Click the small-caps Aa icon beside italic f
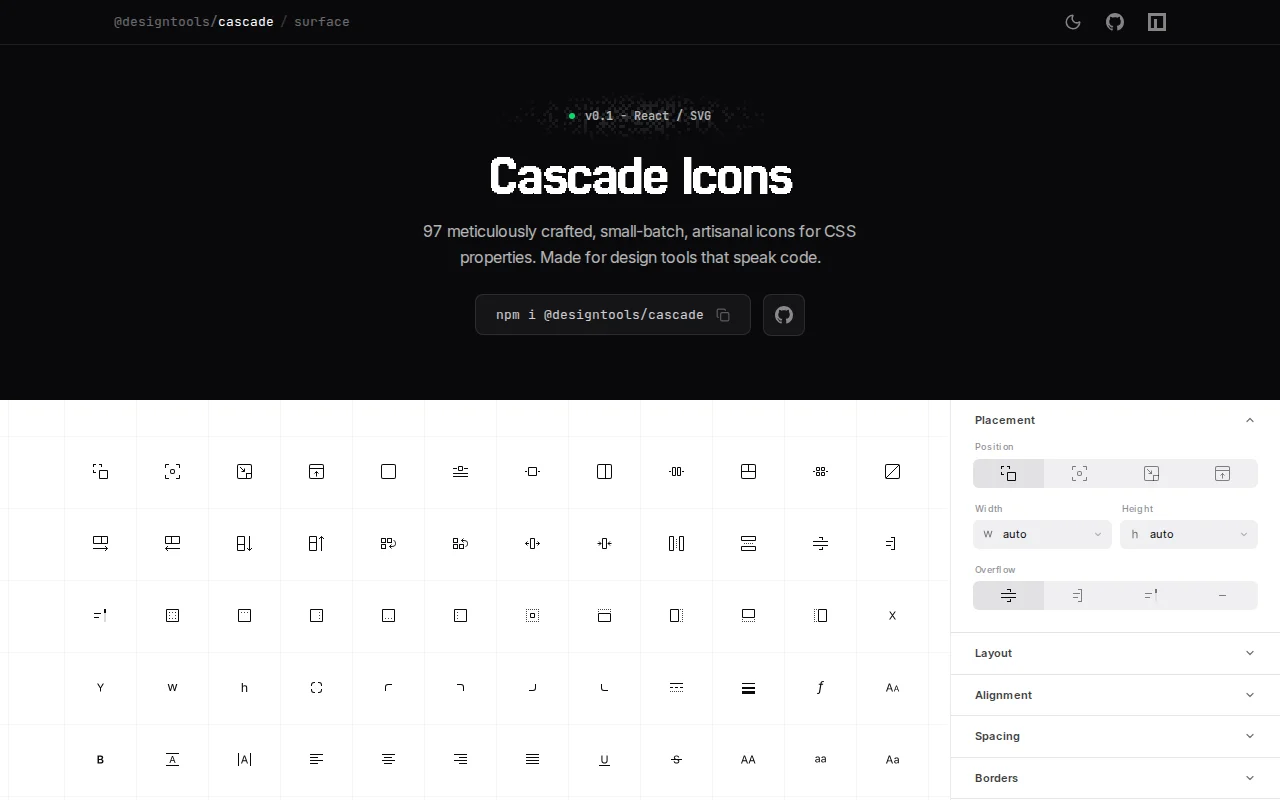Viewport: 1280px width, 800px height. [892, 687]
